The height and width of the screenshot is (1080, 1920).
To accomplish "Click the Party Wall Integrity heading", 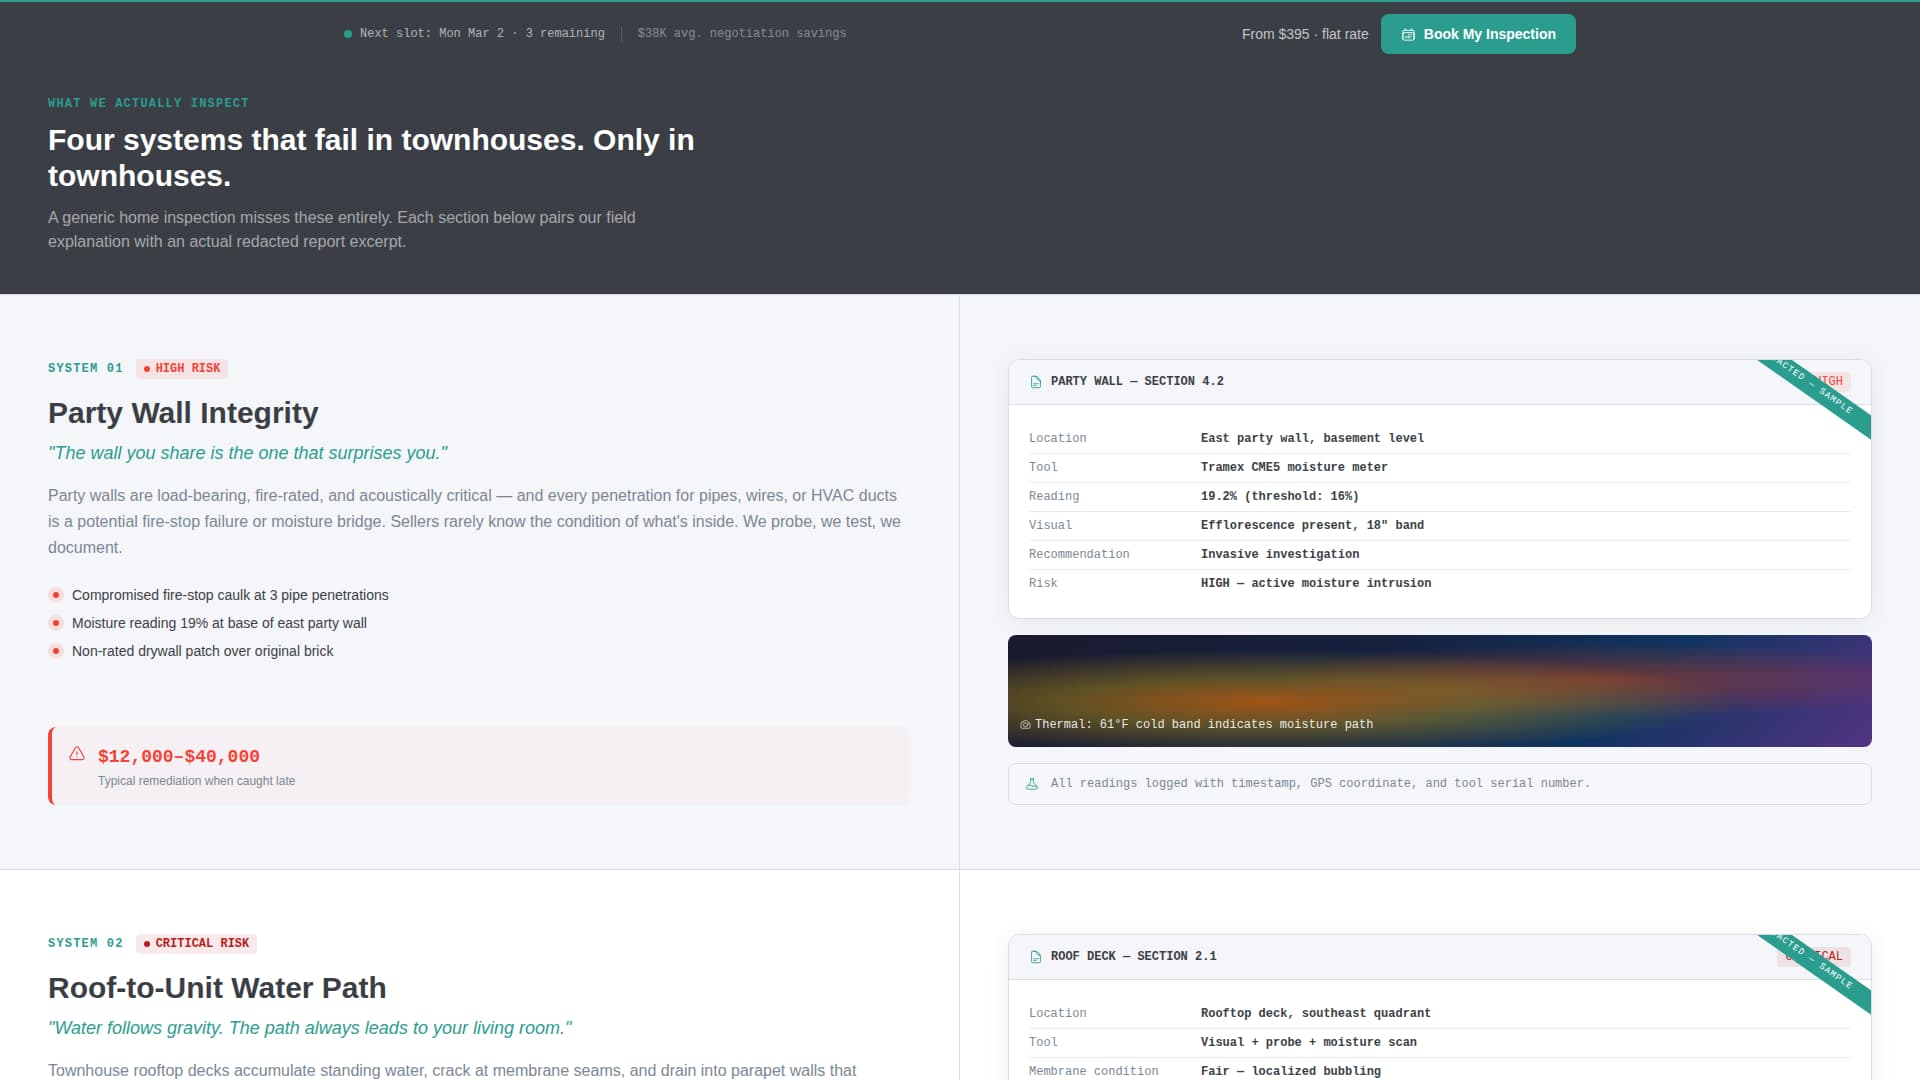I will tap(183, 413).
